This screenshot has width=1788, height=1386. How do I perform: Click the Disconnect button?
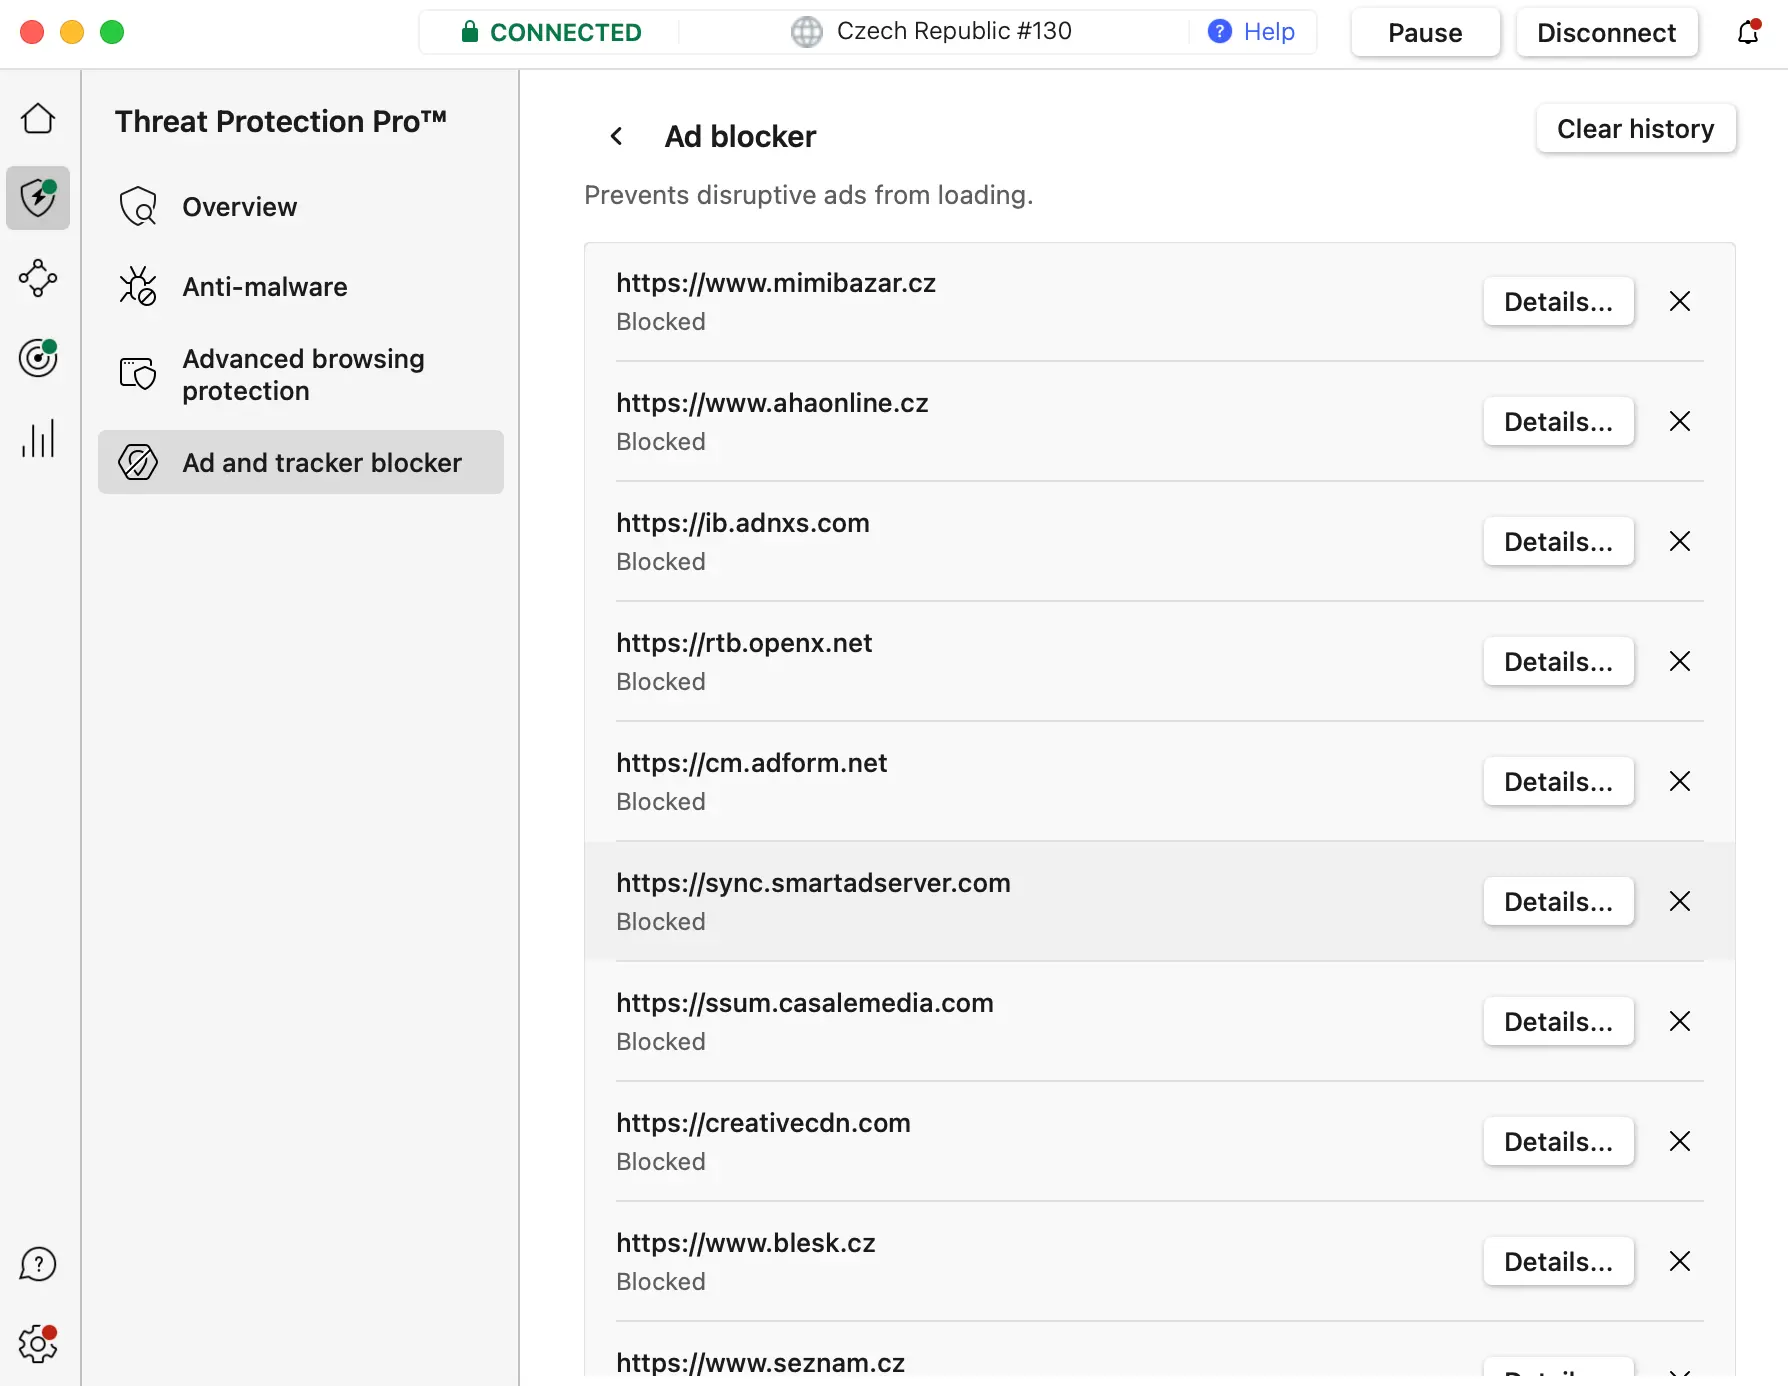point(1606,33)
